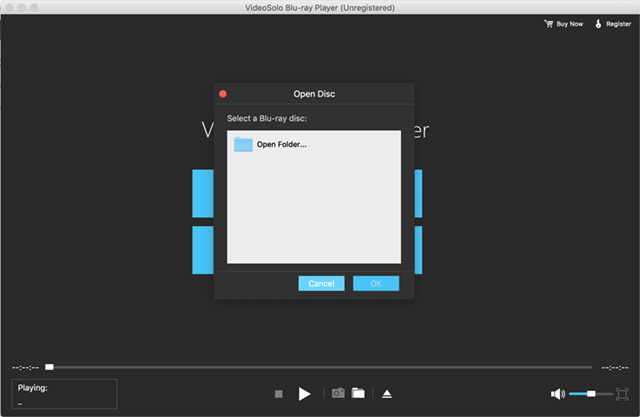640x417 pixels.
Task: Close the Open Disc dialog with red button
Action: (223, 94)
